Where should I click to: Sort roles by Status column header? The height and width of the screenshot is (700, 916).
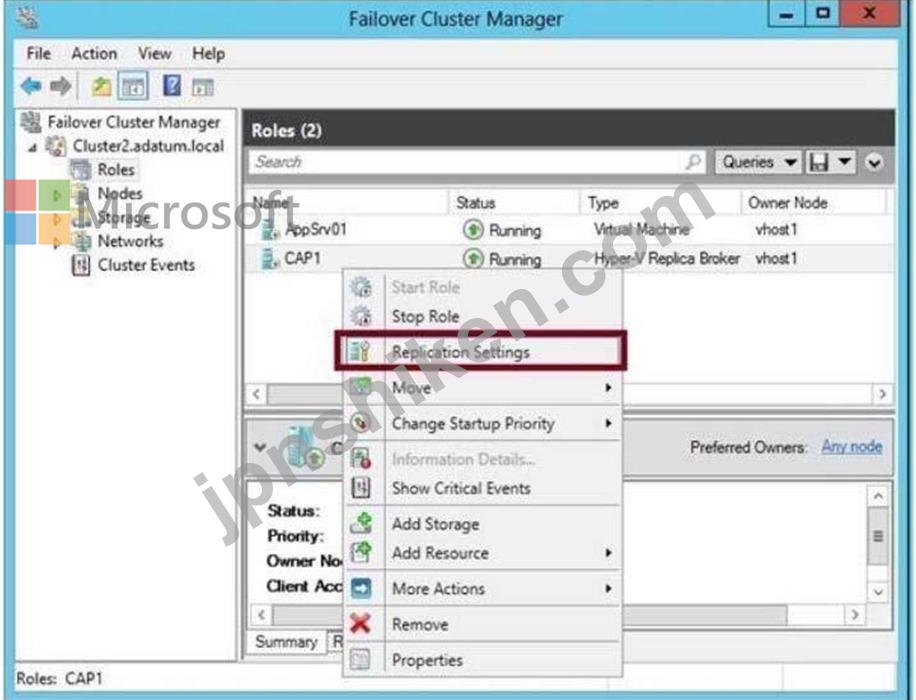(x=514, y=202)
